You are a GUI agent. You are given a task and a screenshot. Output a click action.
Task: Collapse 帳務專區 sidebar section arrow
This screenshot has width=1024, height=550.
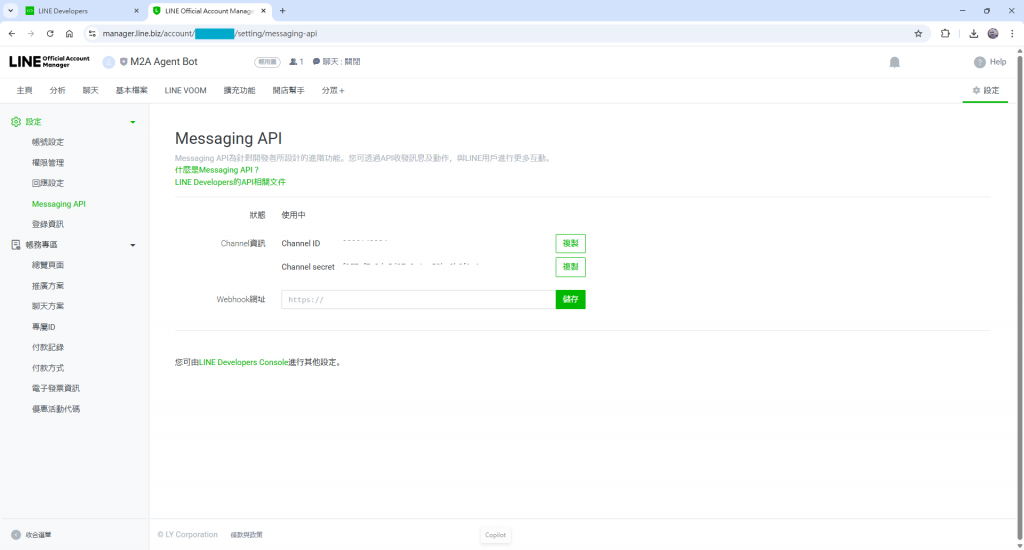click(133, 245)
